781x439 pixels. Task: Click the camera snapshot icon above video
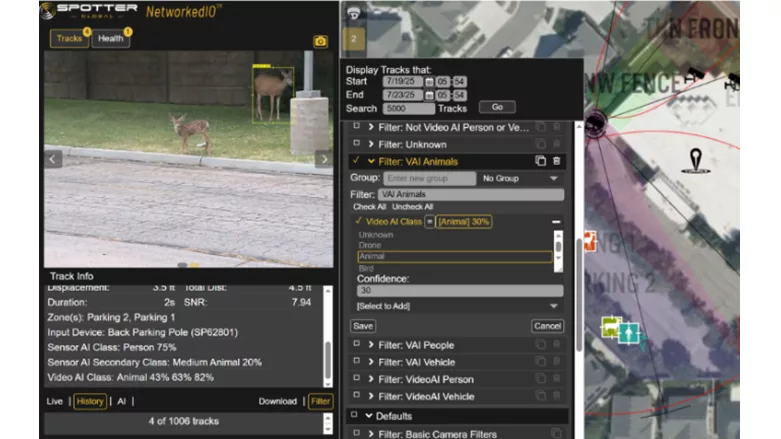click(x=320, y=41)
